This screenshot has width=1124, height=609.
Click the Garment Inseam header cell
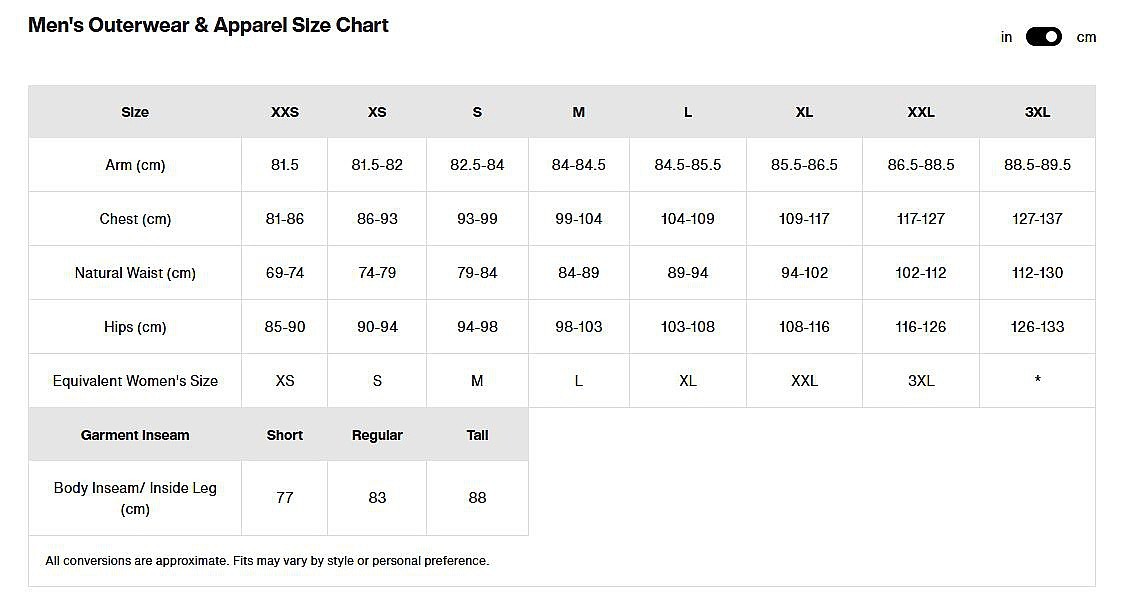pyautogui.click(x=135, y=435)
